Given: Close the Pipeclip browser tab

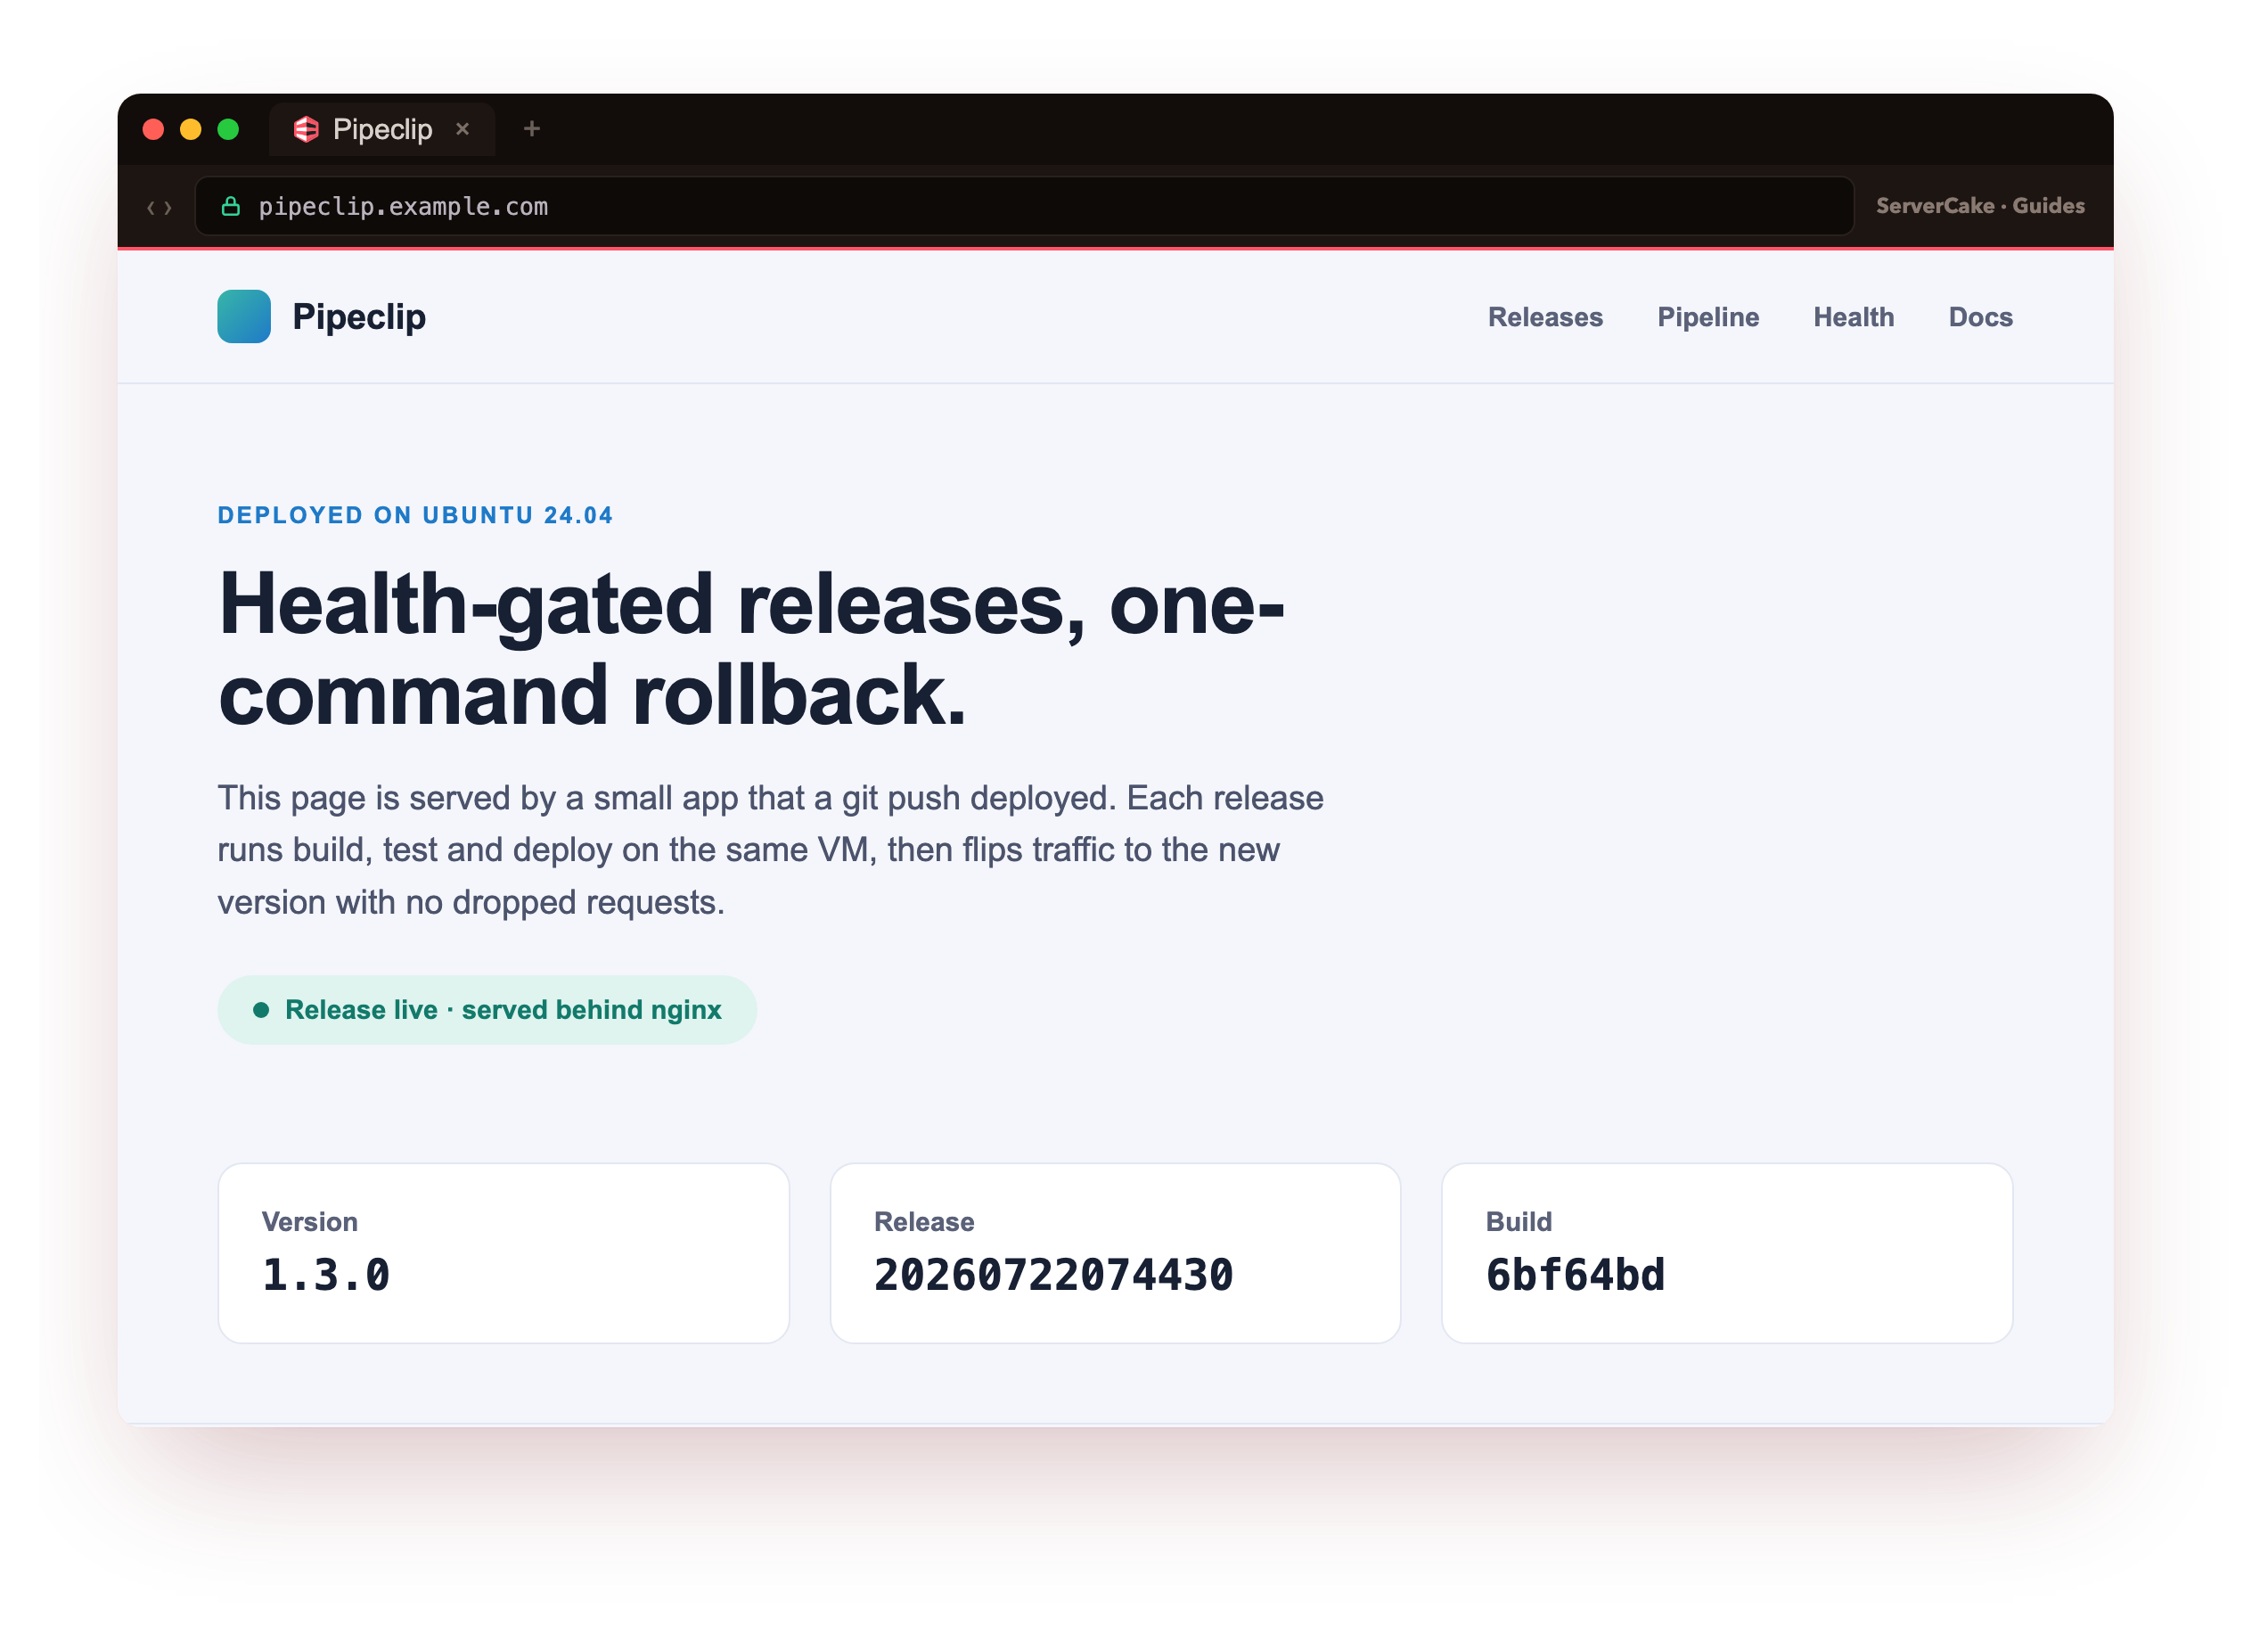Looking at the screenshot, I should (x=463, y=130).
